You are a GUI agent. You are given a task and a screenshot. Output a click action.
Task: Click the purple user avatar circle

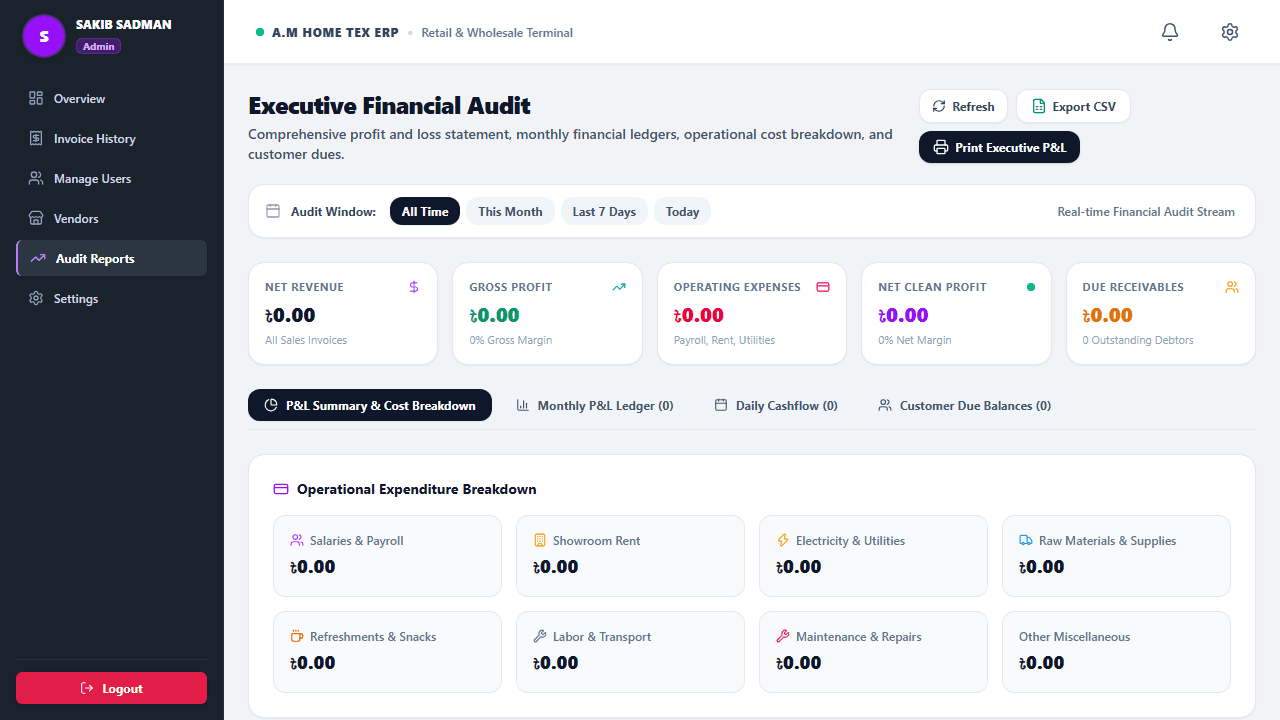click(x=44, y=36)
